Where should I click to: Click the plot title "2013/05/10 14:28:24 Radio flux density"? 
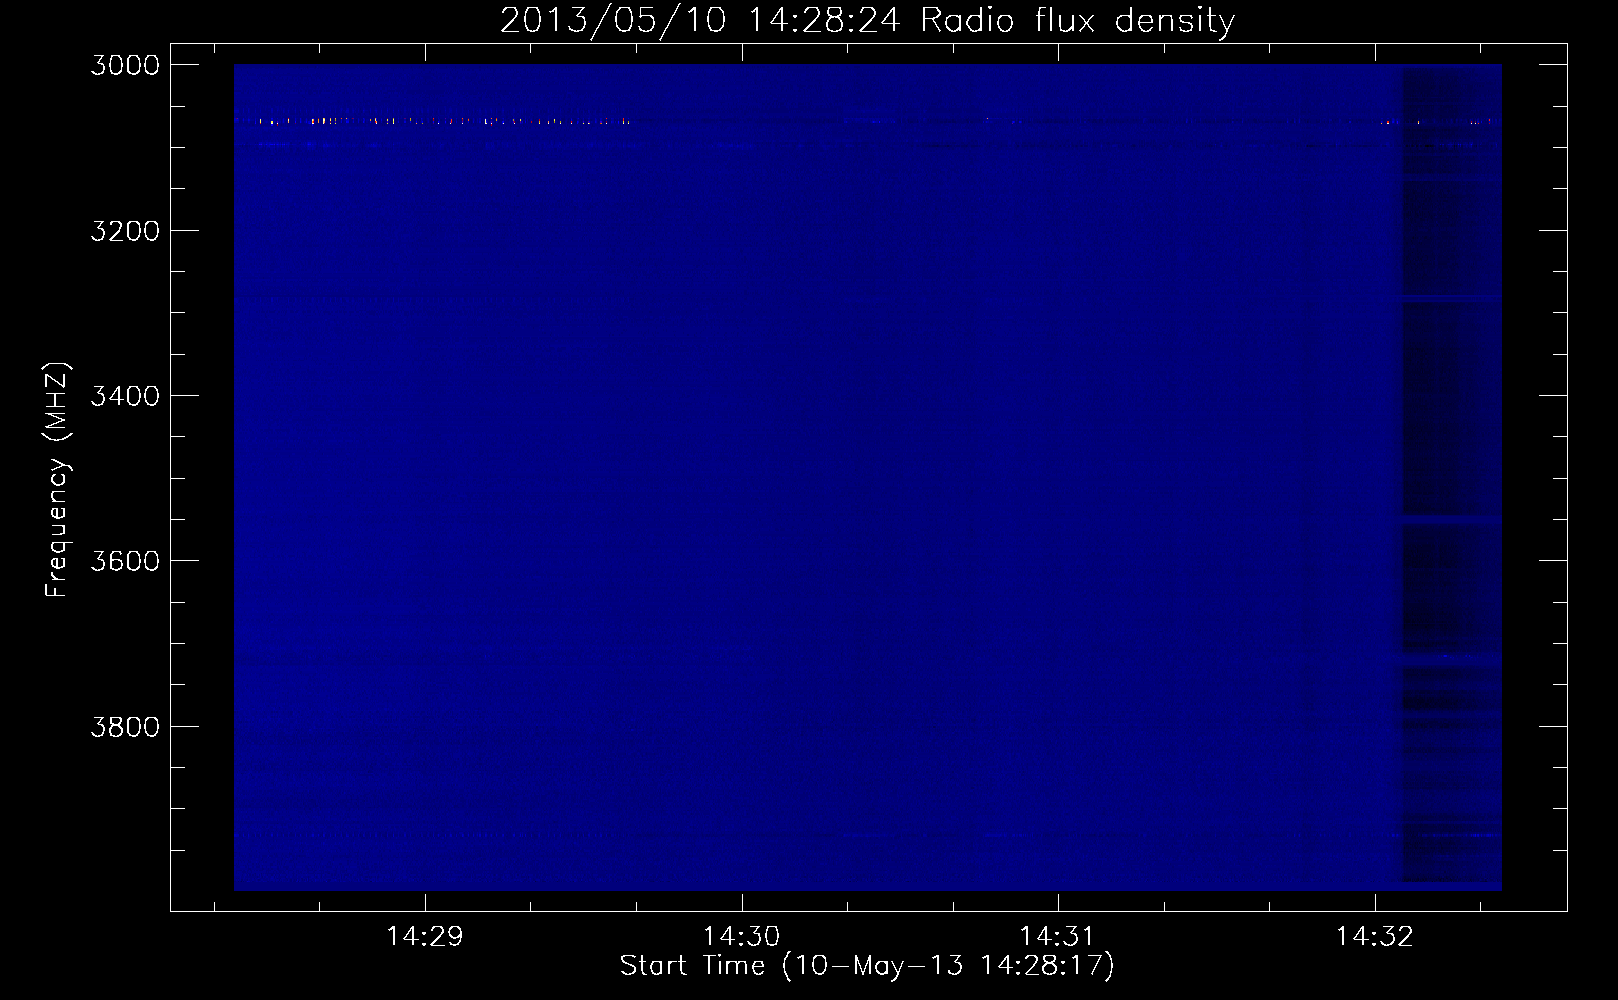(867, 21)
